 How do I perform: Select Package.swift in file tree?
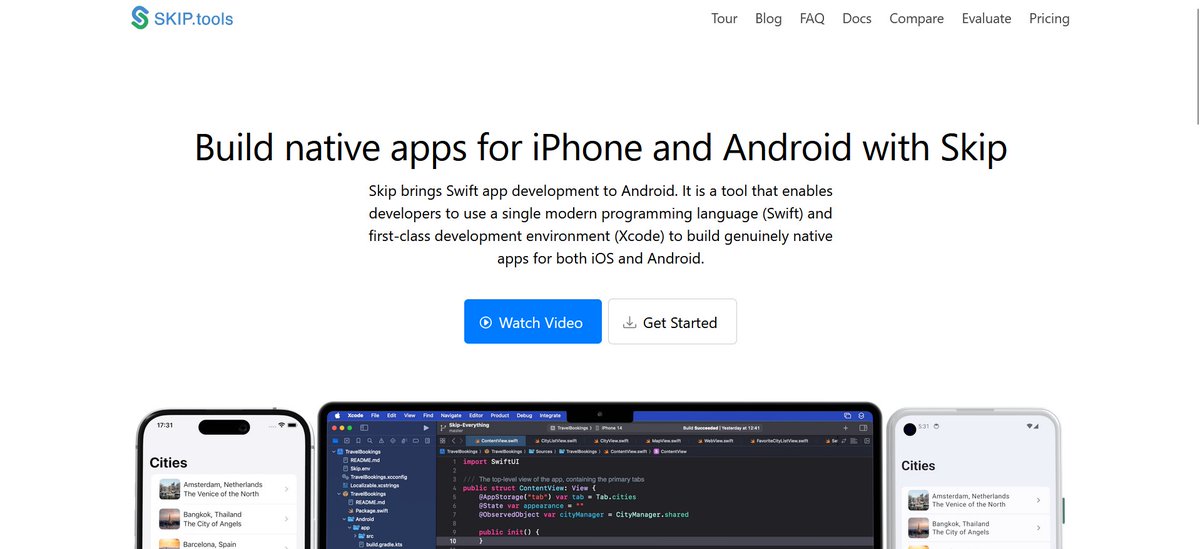pos(367,511)
